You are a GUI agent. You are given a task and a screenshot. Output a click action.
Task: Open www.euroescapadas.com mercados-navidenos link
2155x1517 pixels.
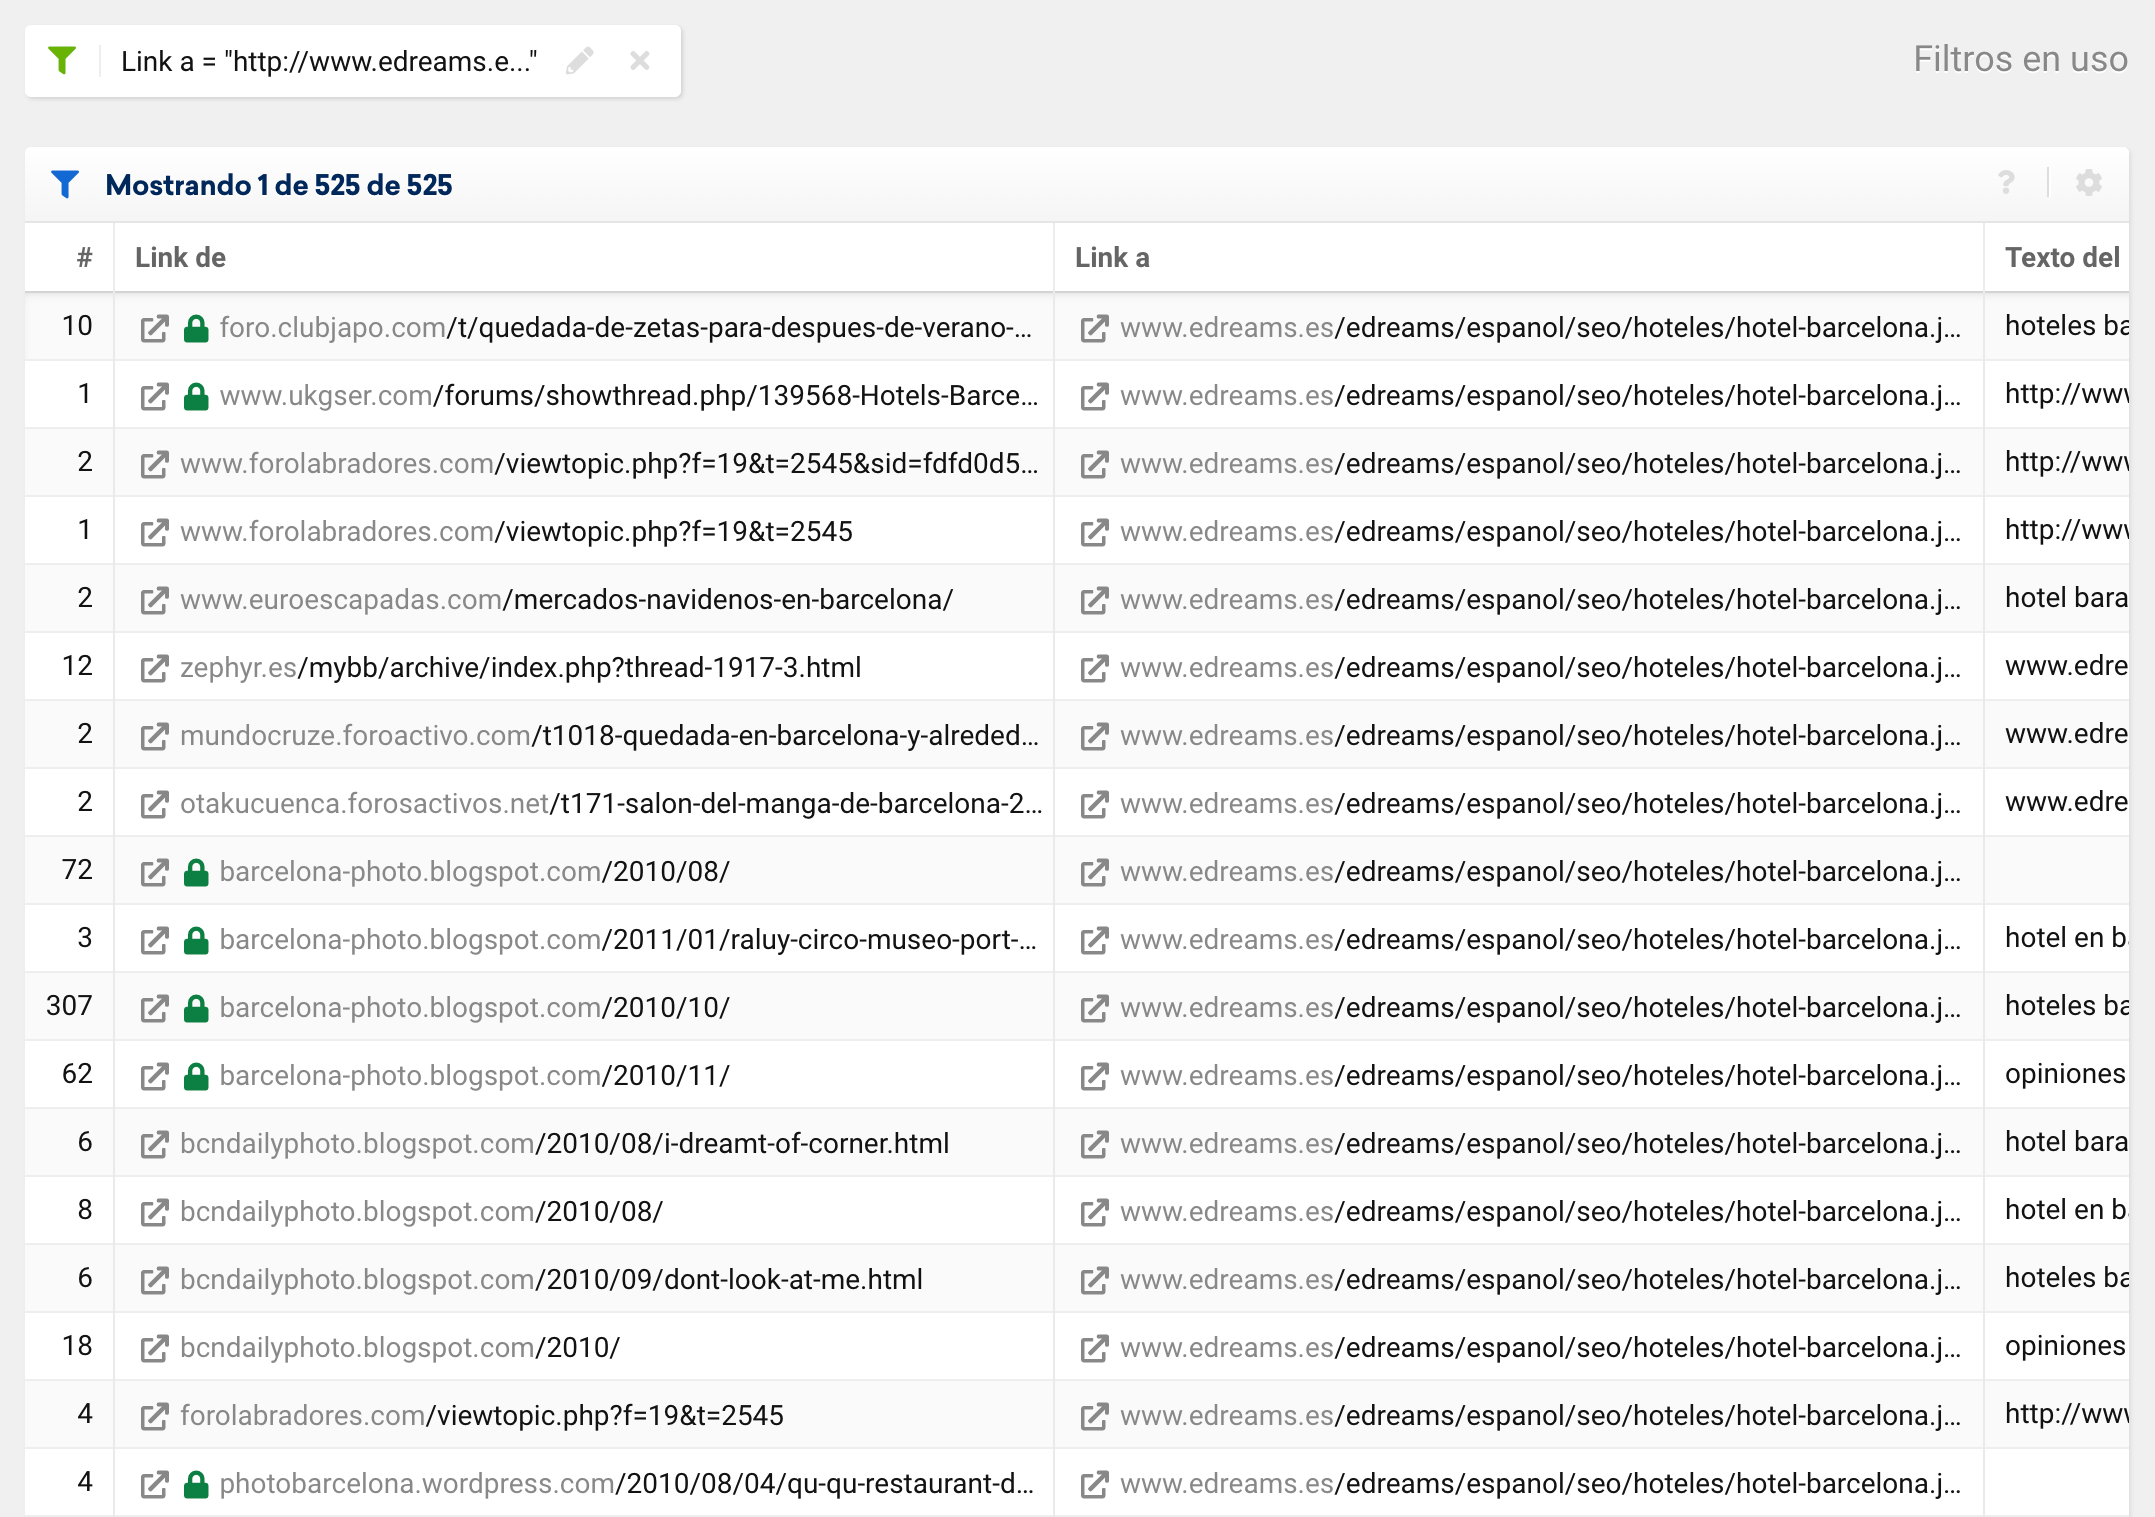click(x=566, y=600)
